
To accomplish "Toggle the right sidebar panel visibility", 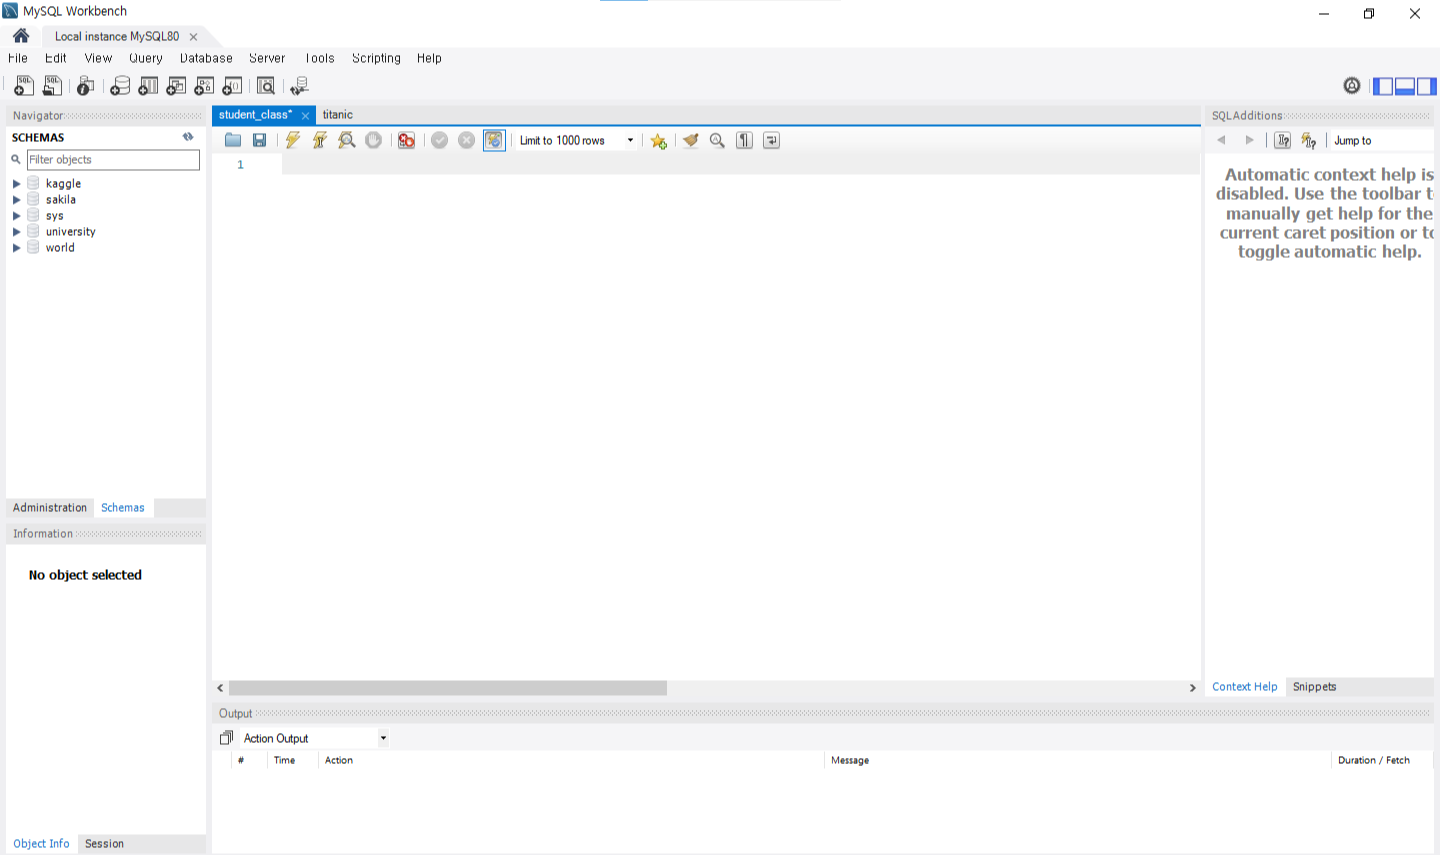I will 1426,86.
